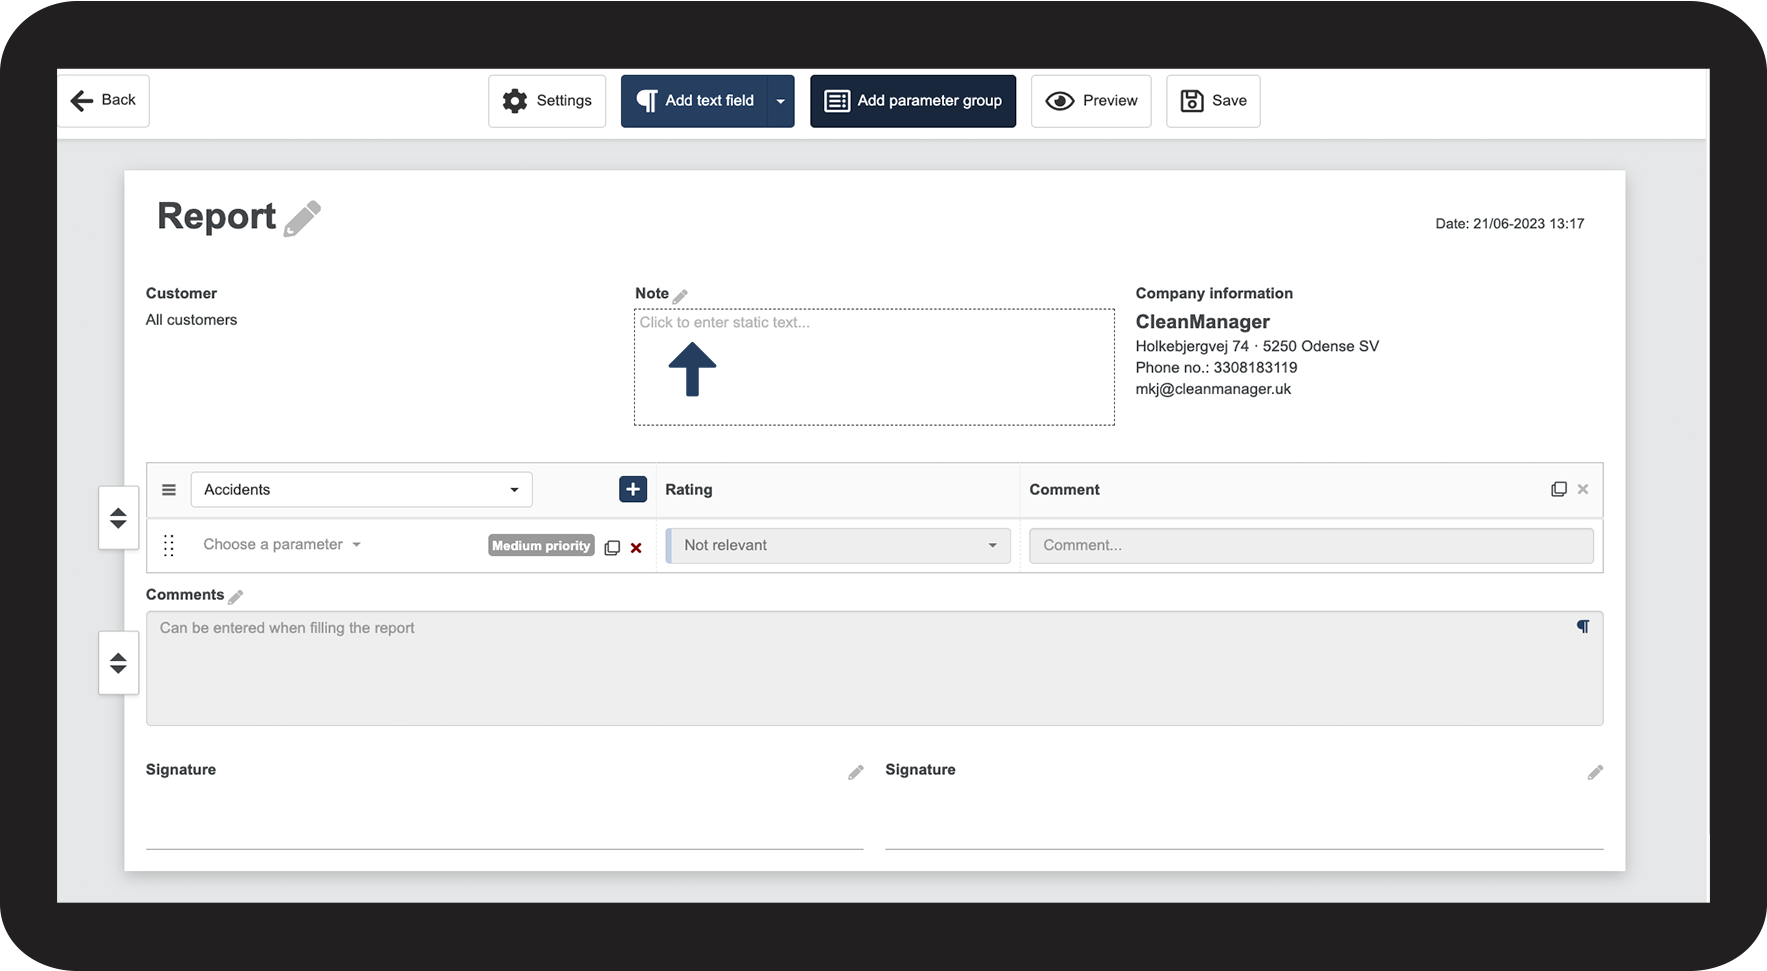Click the static text note field
This screenshot has height=971, width=1767.
[x=874, y=367]
